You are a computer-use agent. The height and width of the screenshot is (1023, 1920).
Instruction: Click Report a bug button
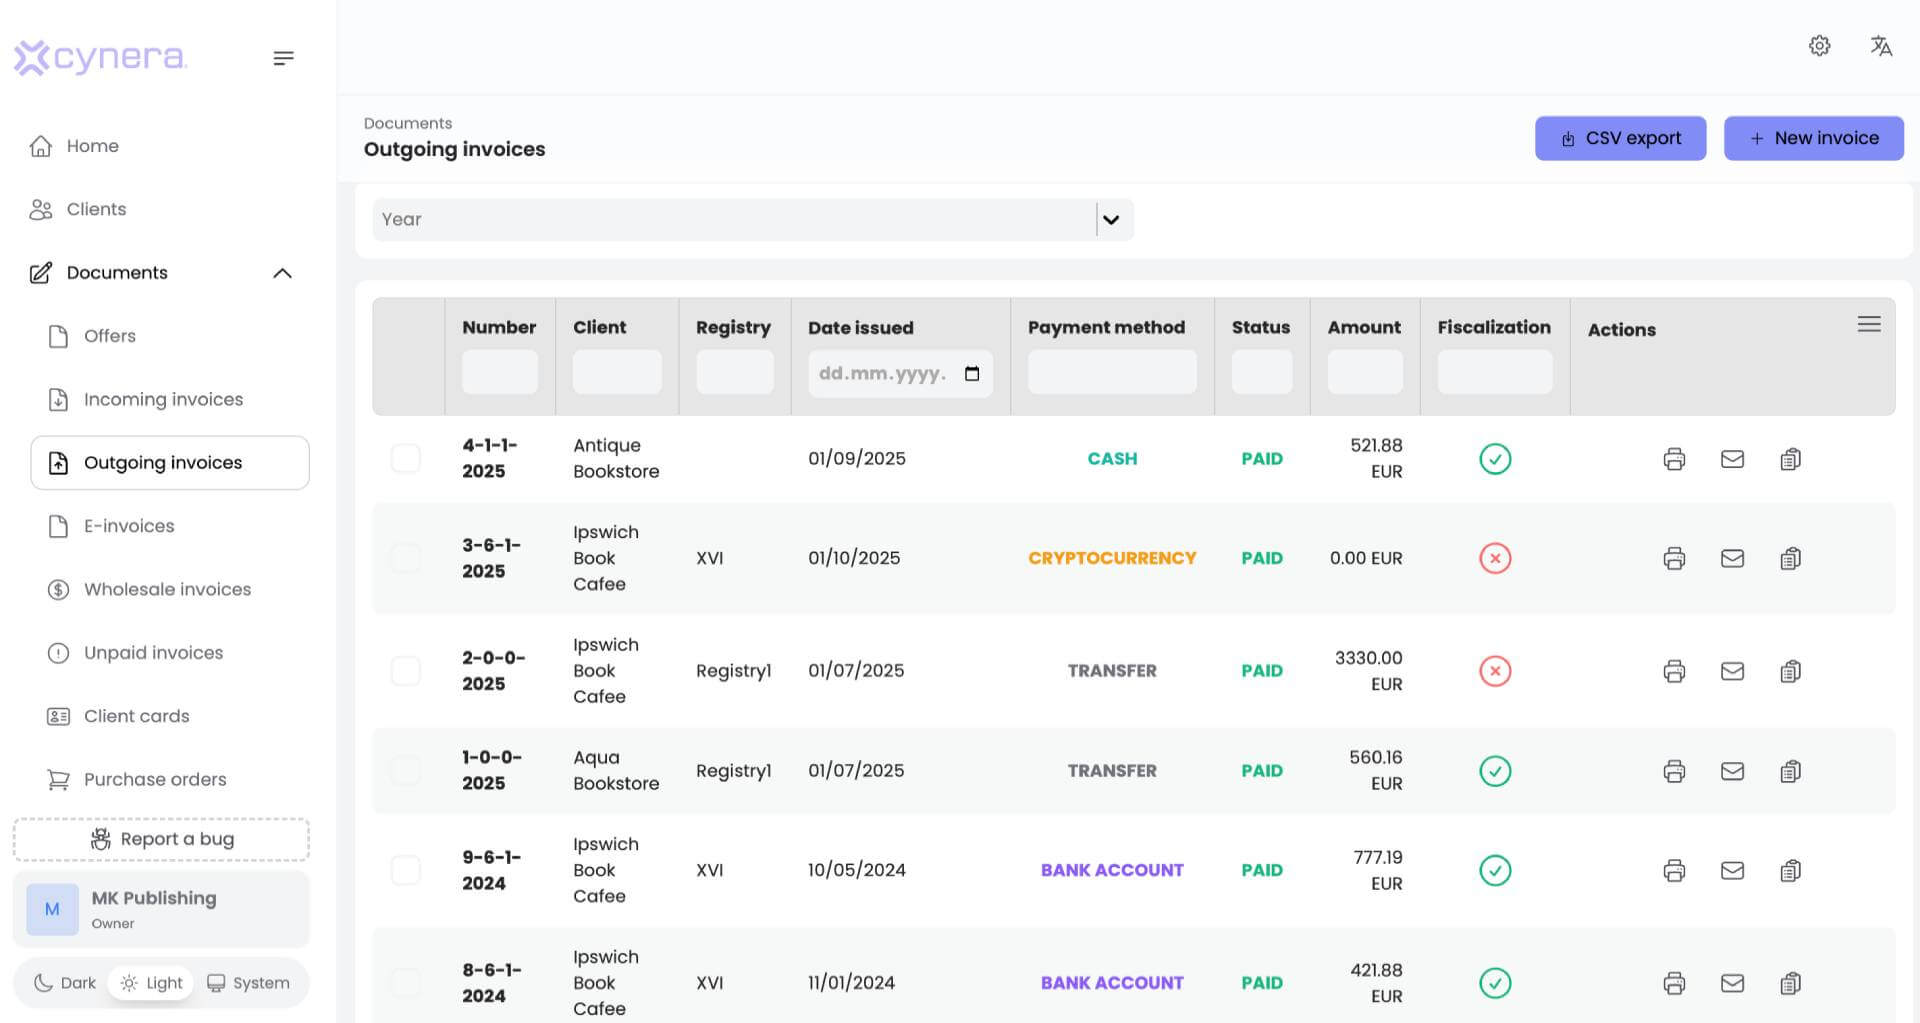pos(161,839)
